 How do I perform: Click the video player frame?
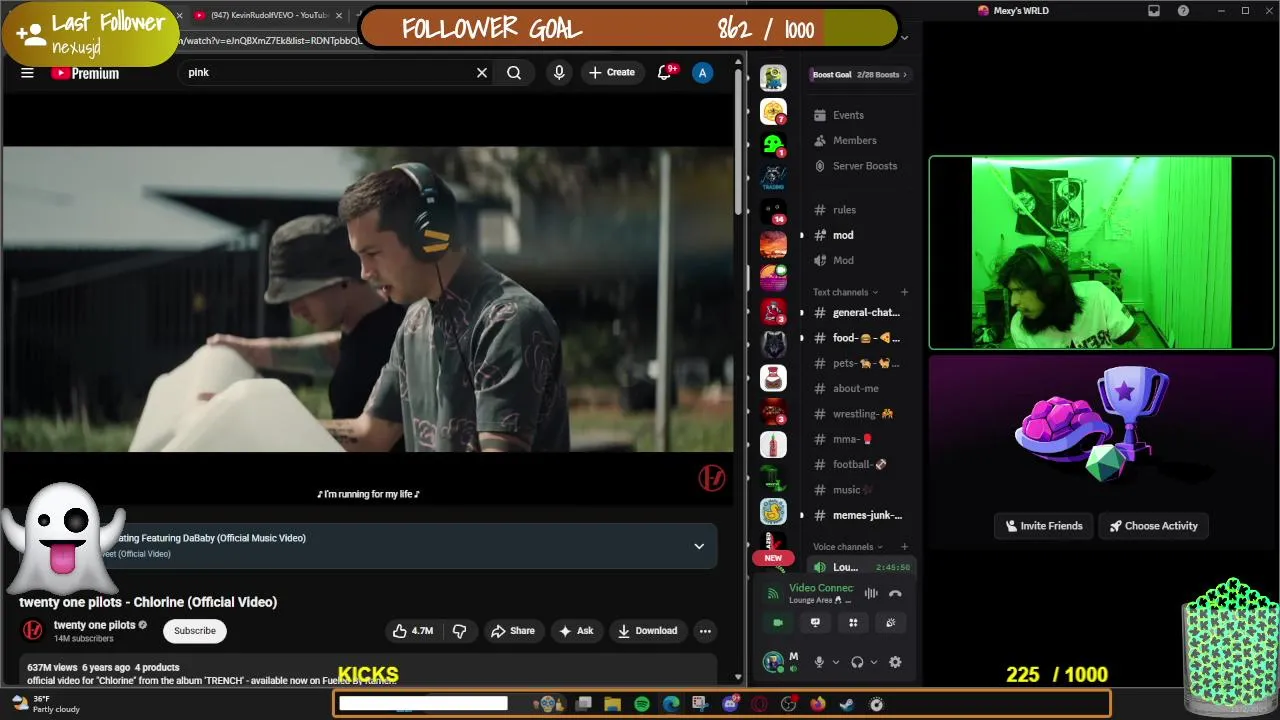368,299
